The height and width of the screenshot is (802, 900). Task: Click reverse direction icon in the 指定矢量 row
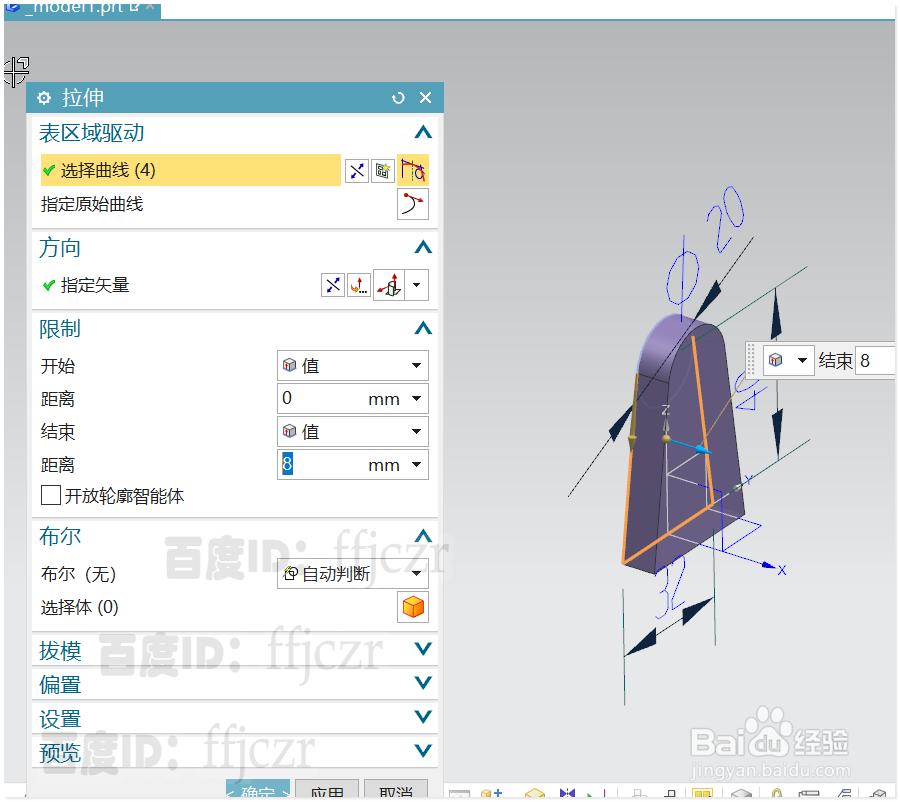332,285
